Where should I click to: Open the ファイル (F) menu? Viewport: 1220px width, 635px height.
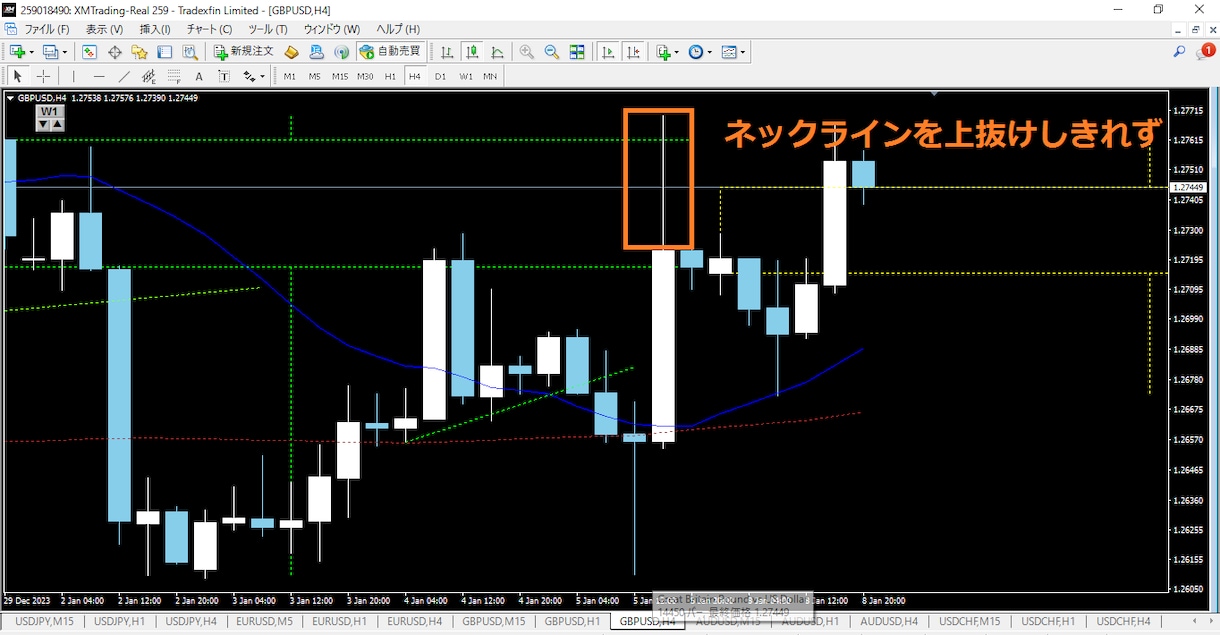click(x=46, y=29)
